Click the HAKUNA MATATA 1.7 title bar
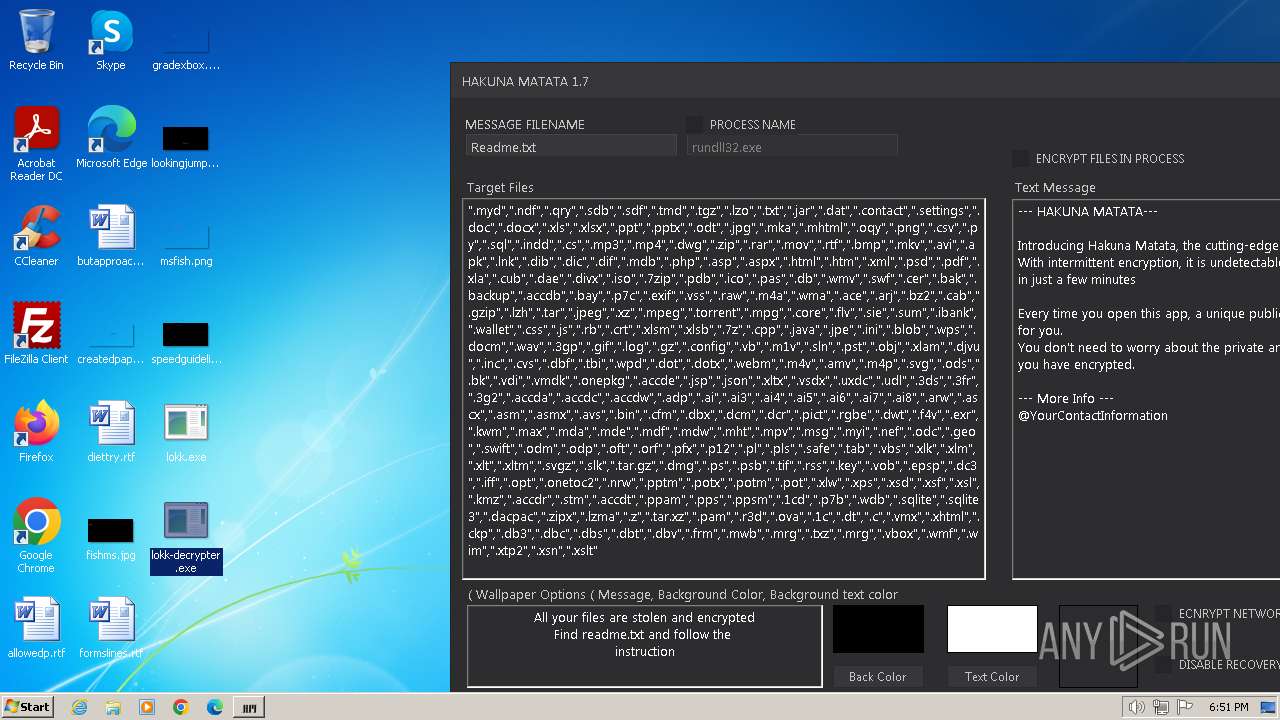Viewport: 1280px width, 720px height. point(865,81)
